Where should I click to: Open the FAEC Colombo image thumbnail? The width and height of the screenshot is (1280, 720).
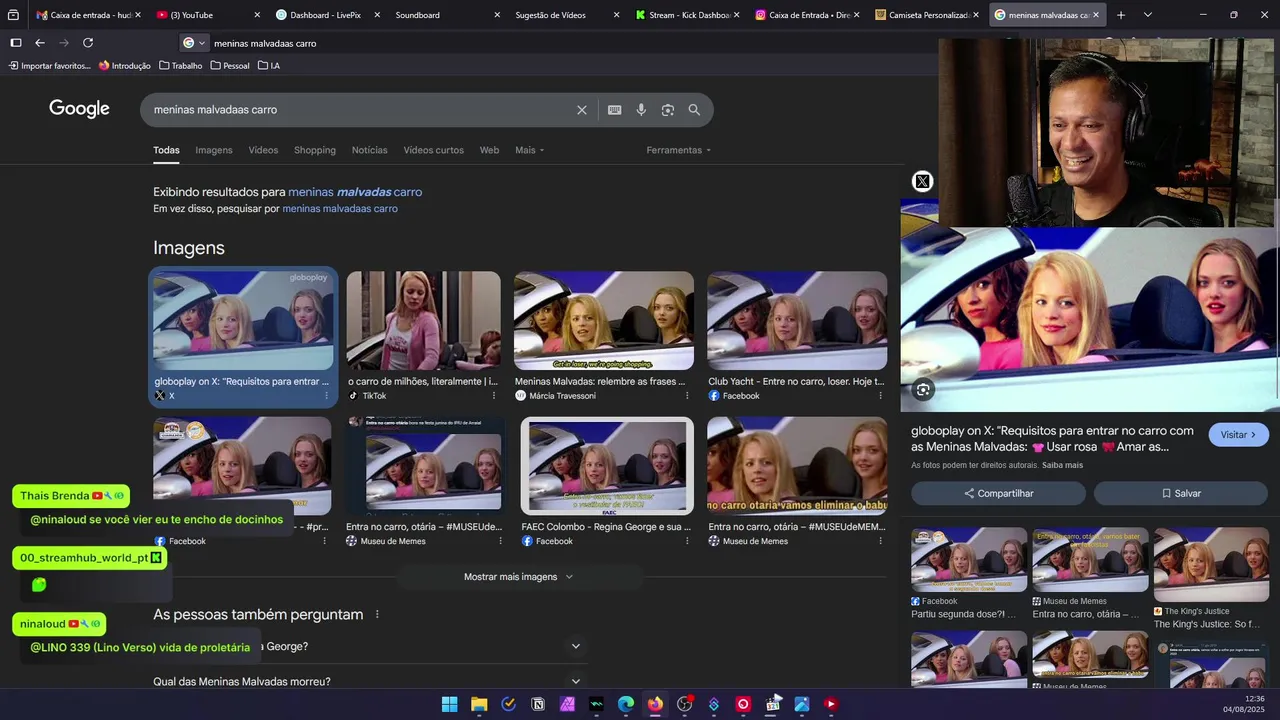607,466
